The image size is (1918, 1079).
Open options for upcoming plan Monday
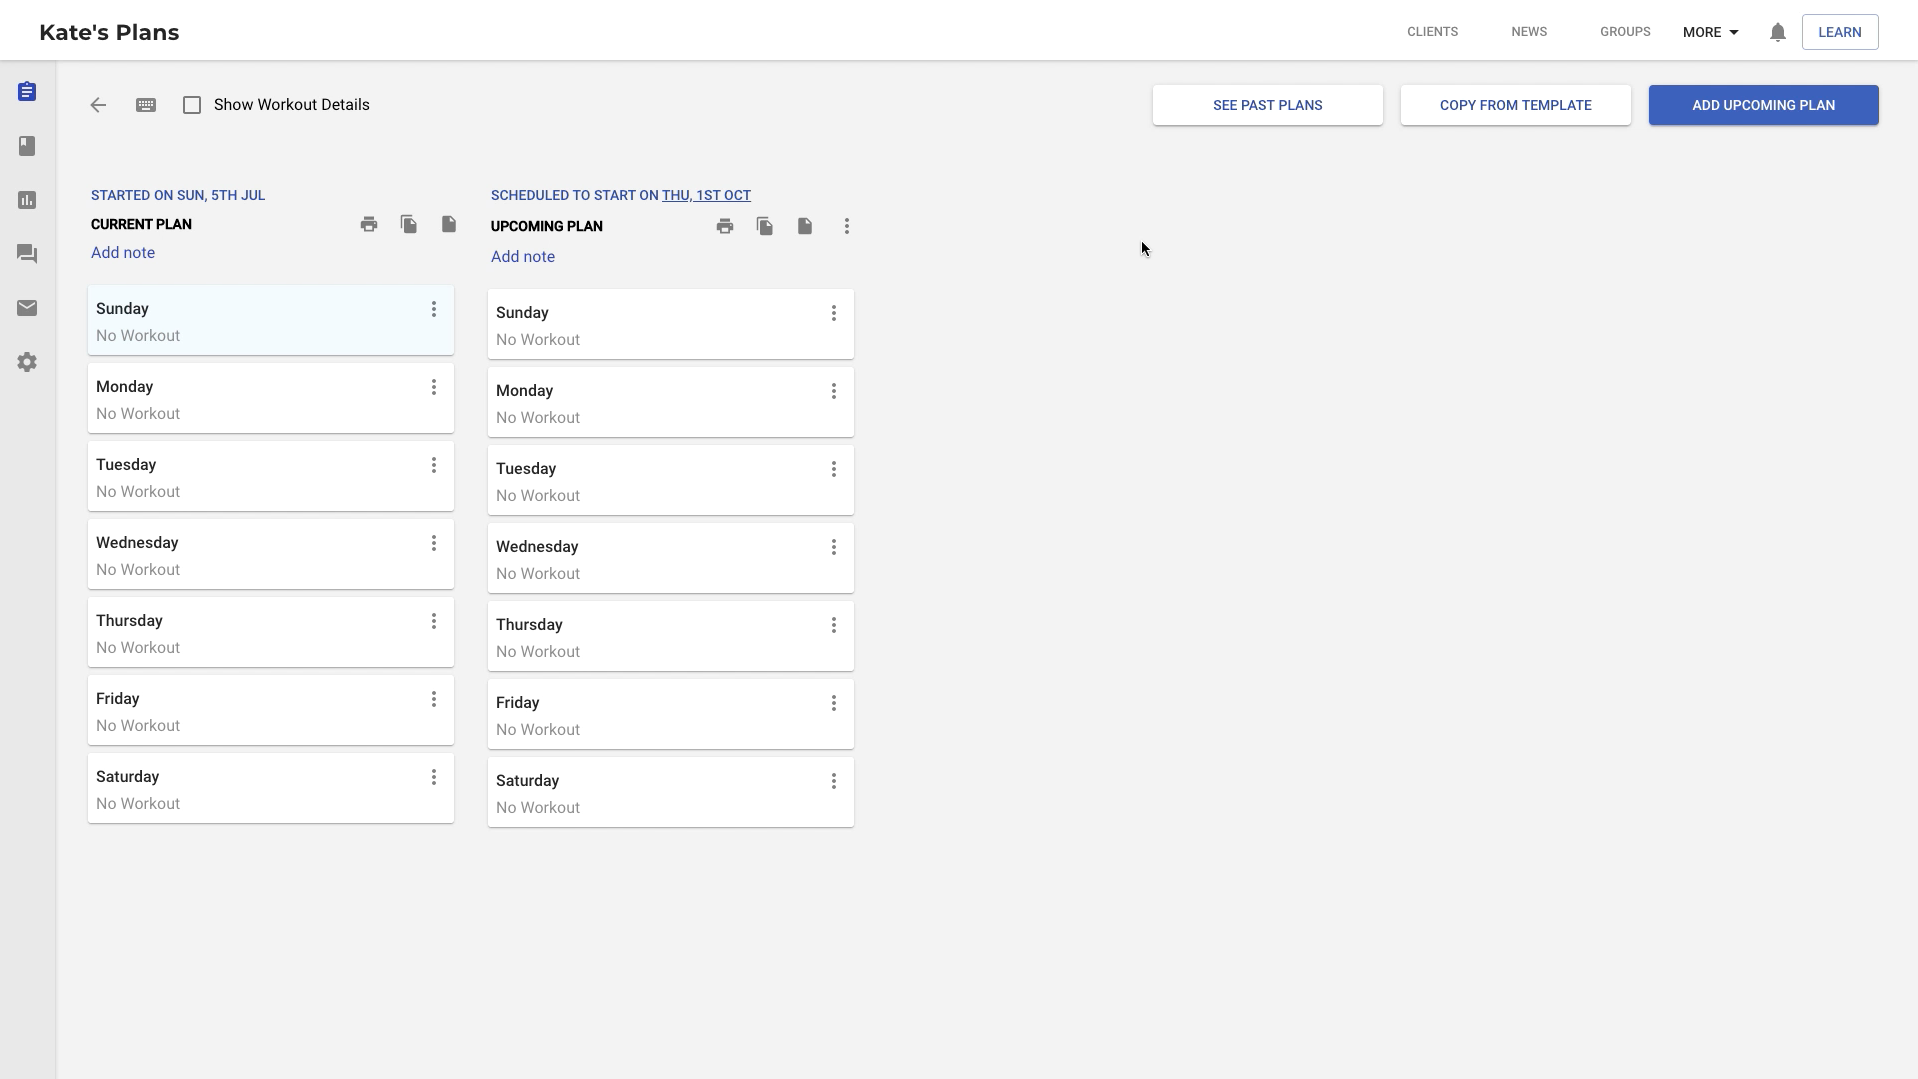click(x=834, y=391)
